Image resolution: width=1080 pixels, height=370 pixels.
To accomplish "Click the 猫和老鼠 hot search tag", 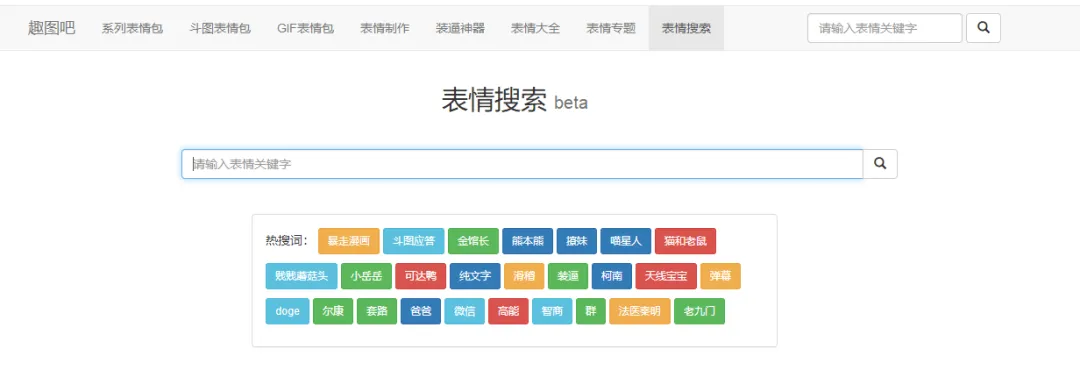I will coord(685,241).
